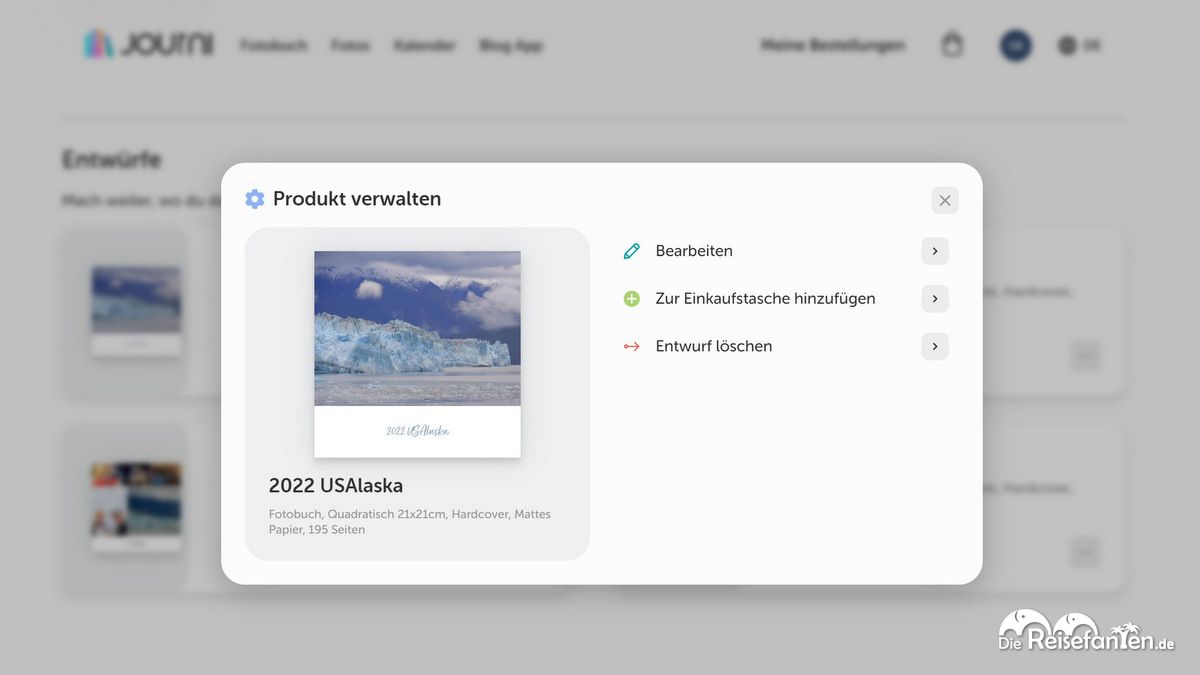Image resolution: width=1200 pixels, height=675 pixels.
Task: Click the chevron for Zur Einkaufstasche hinzufügen
Action: (934, 299)
